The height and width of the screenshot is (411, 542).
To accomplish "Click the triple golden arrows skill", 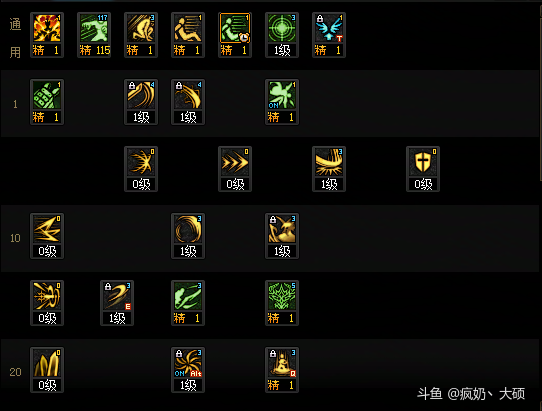I will point(235,169).
